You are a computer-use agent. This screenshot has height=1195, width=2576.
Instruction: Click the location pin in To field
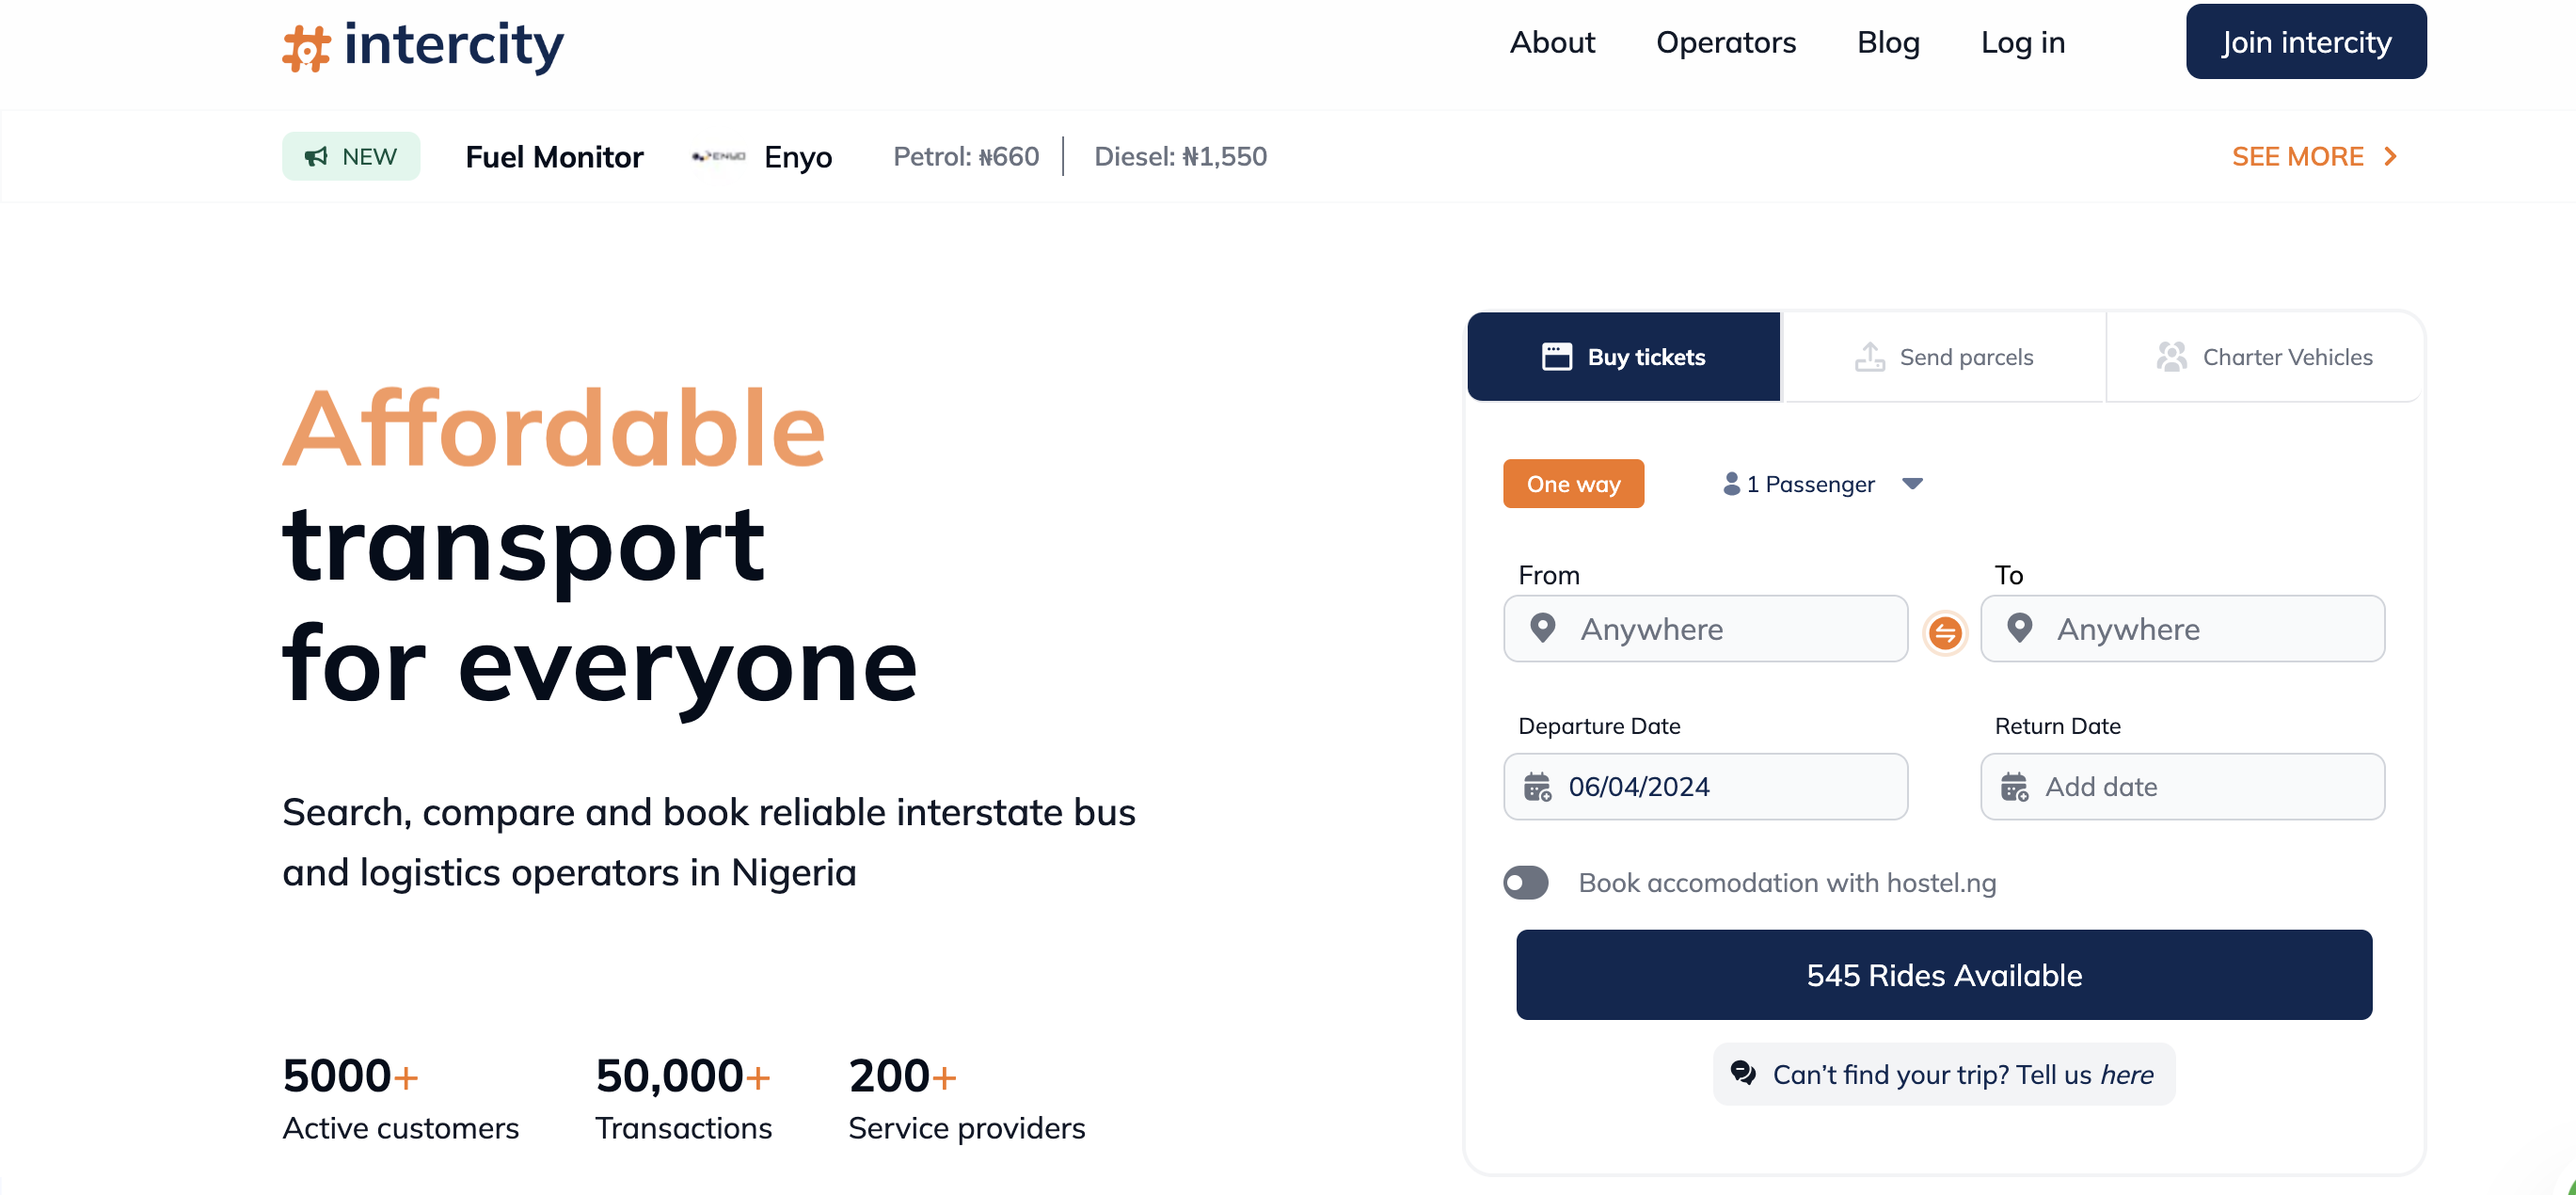2019,628
